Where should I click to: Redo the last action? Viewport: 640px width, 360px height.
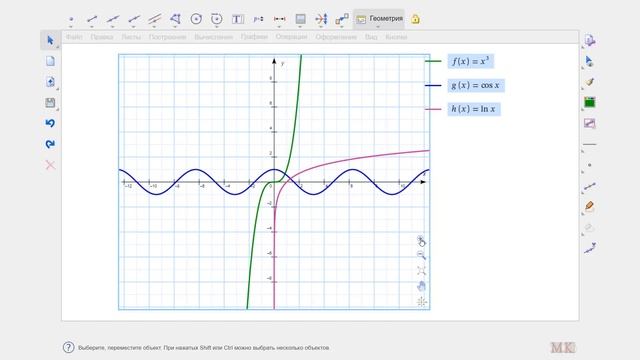click(50, 144)
